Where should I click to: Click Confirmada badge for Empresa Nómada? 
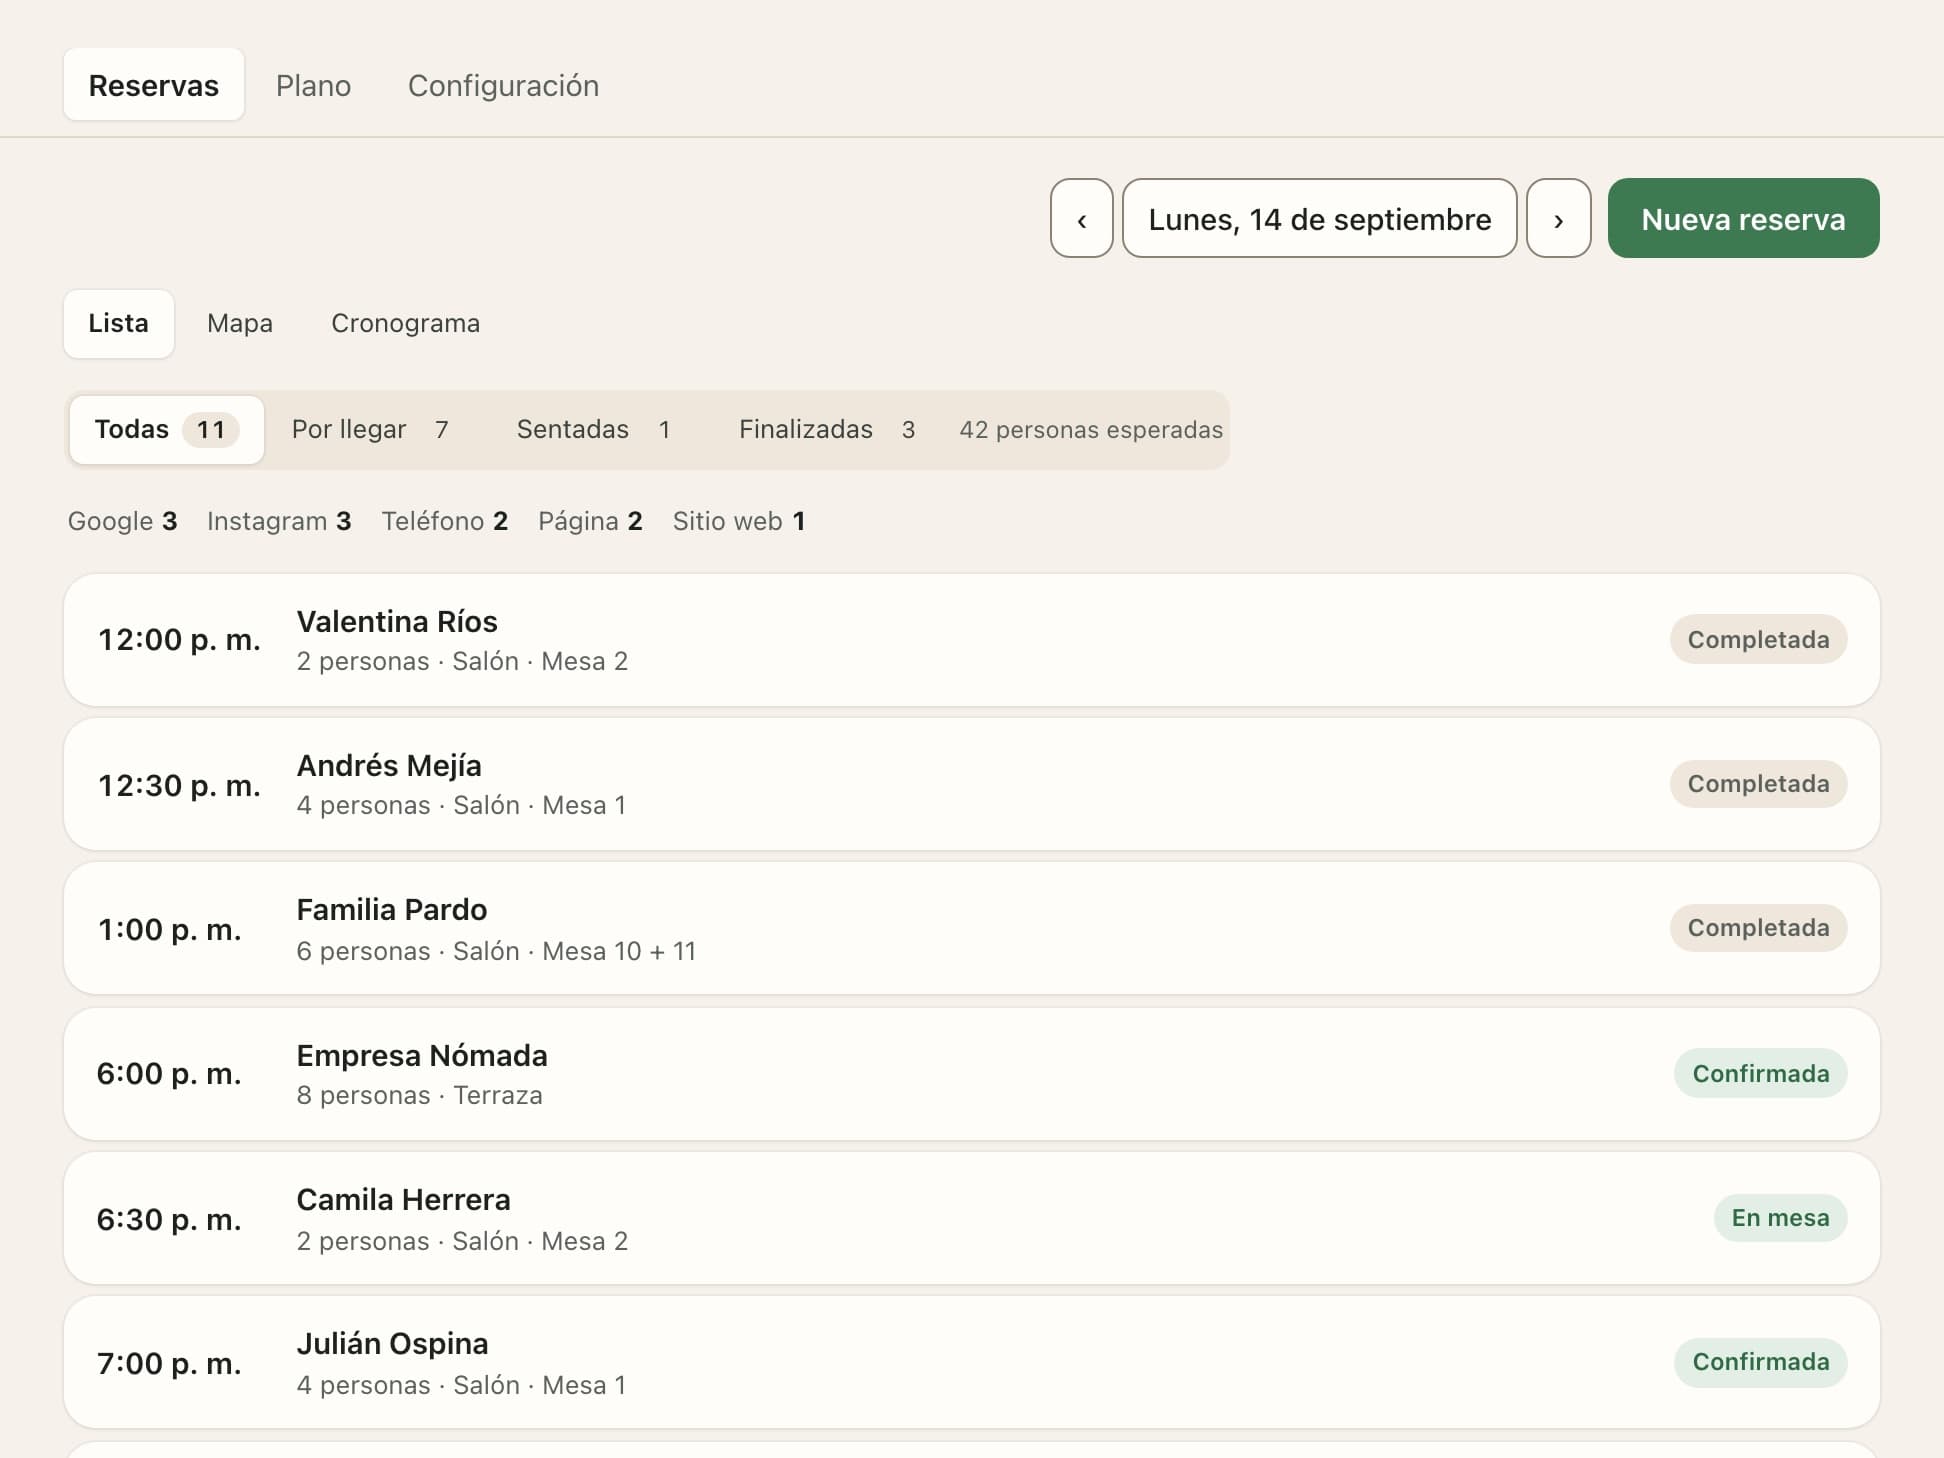[1760, 1073]
